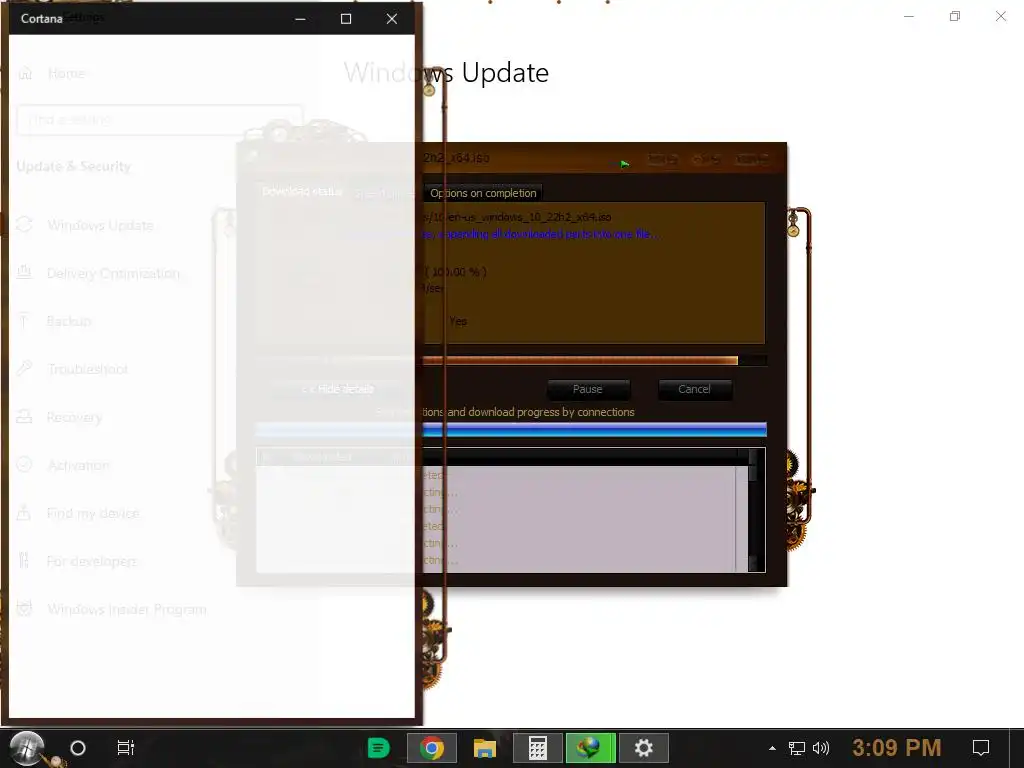Restore down the Settings window
This screenshot has width=1024, height=768.
[955, 16]
